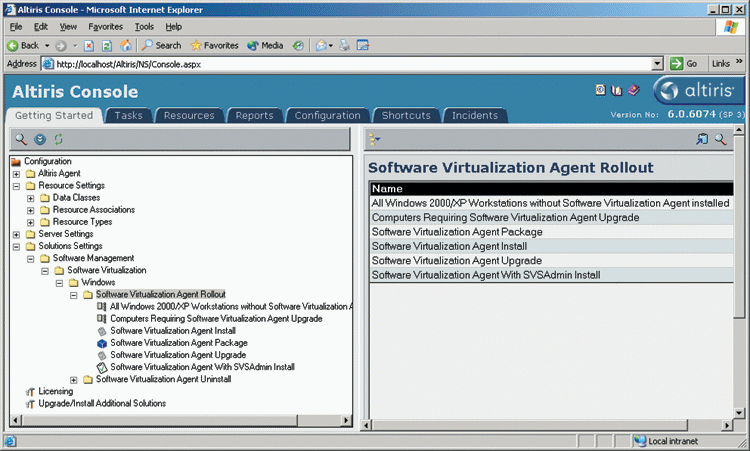Click the Edit page icon in toolbar
This screenshot has width=750, height=451.
(x=363, y=45)
